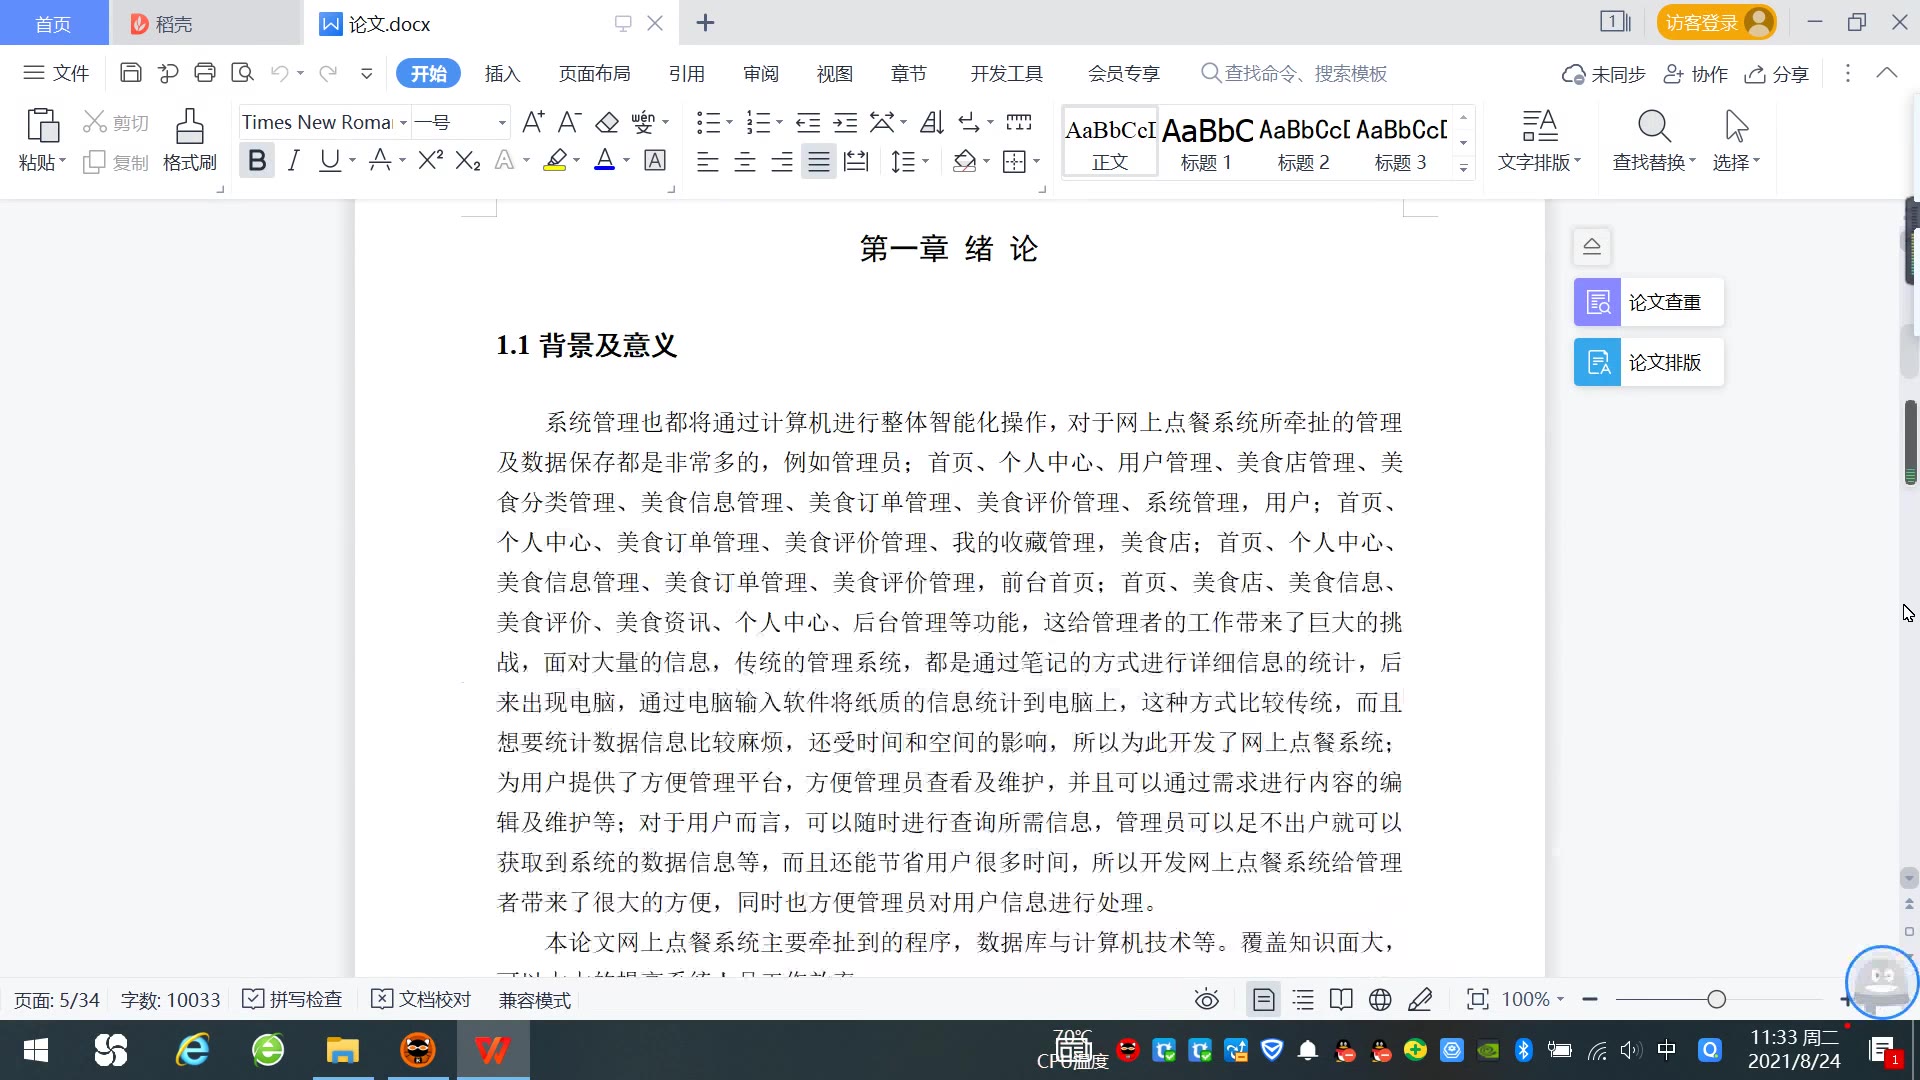1920x1080 pixels.
Task: Increase font size with A+ icon
Action: click(x=533, y=123)
